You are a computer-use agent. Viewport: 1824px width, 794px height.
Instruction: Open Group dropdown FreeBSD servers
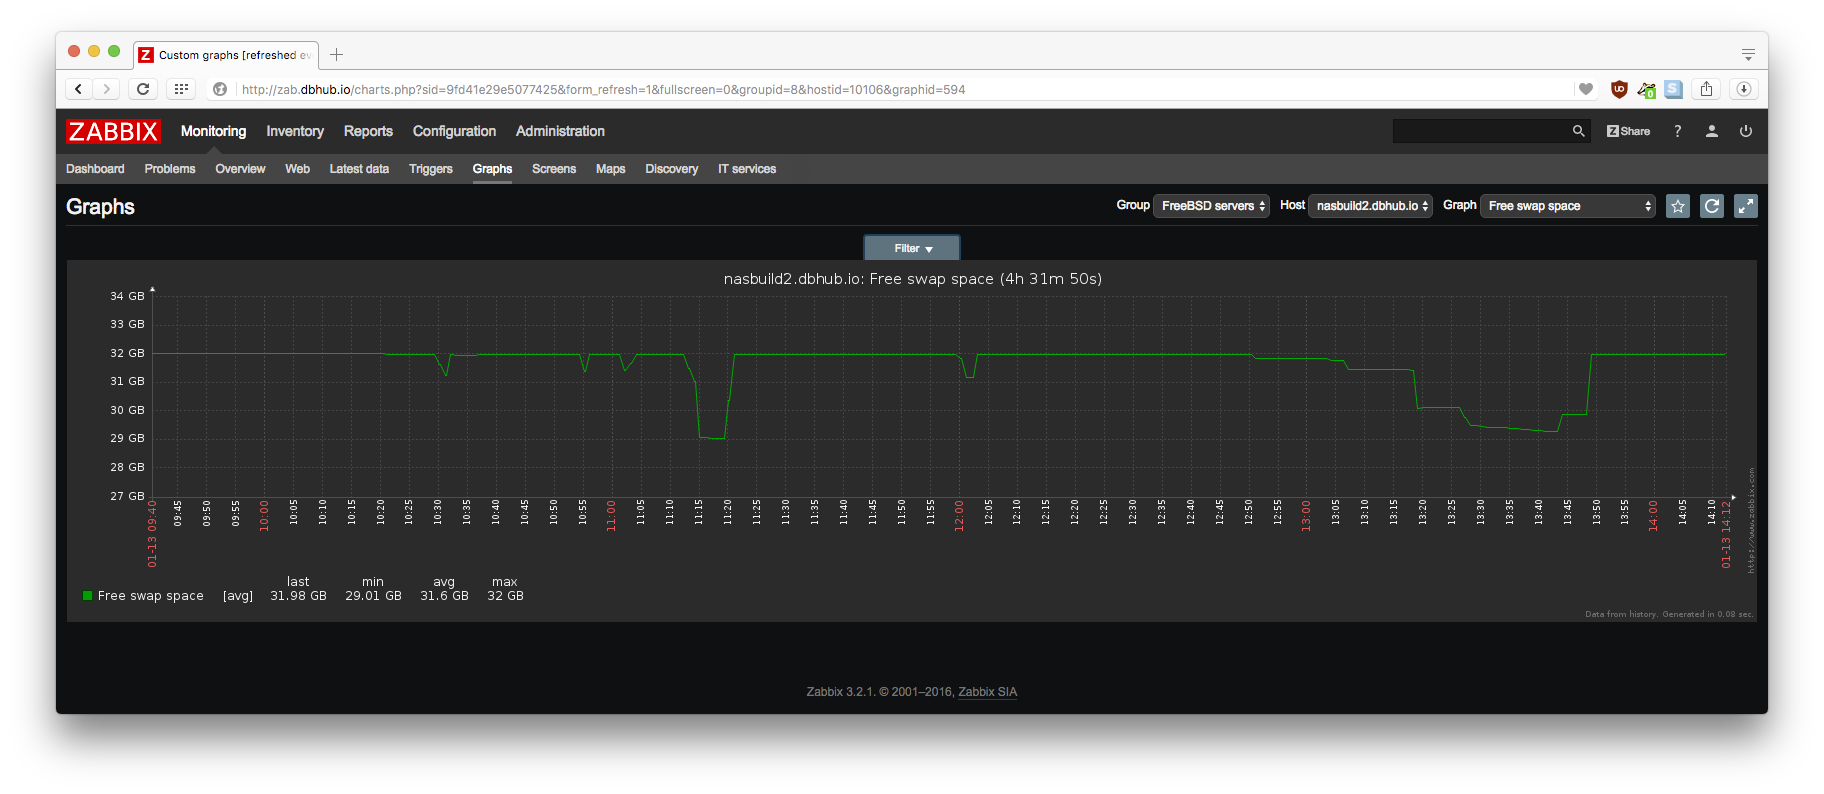1211,206
